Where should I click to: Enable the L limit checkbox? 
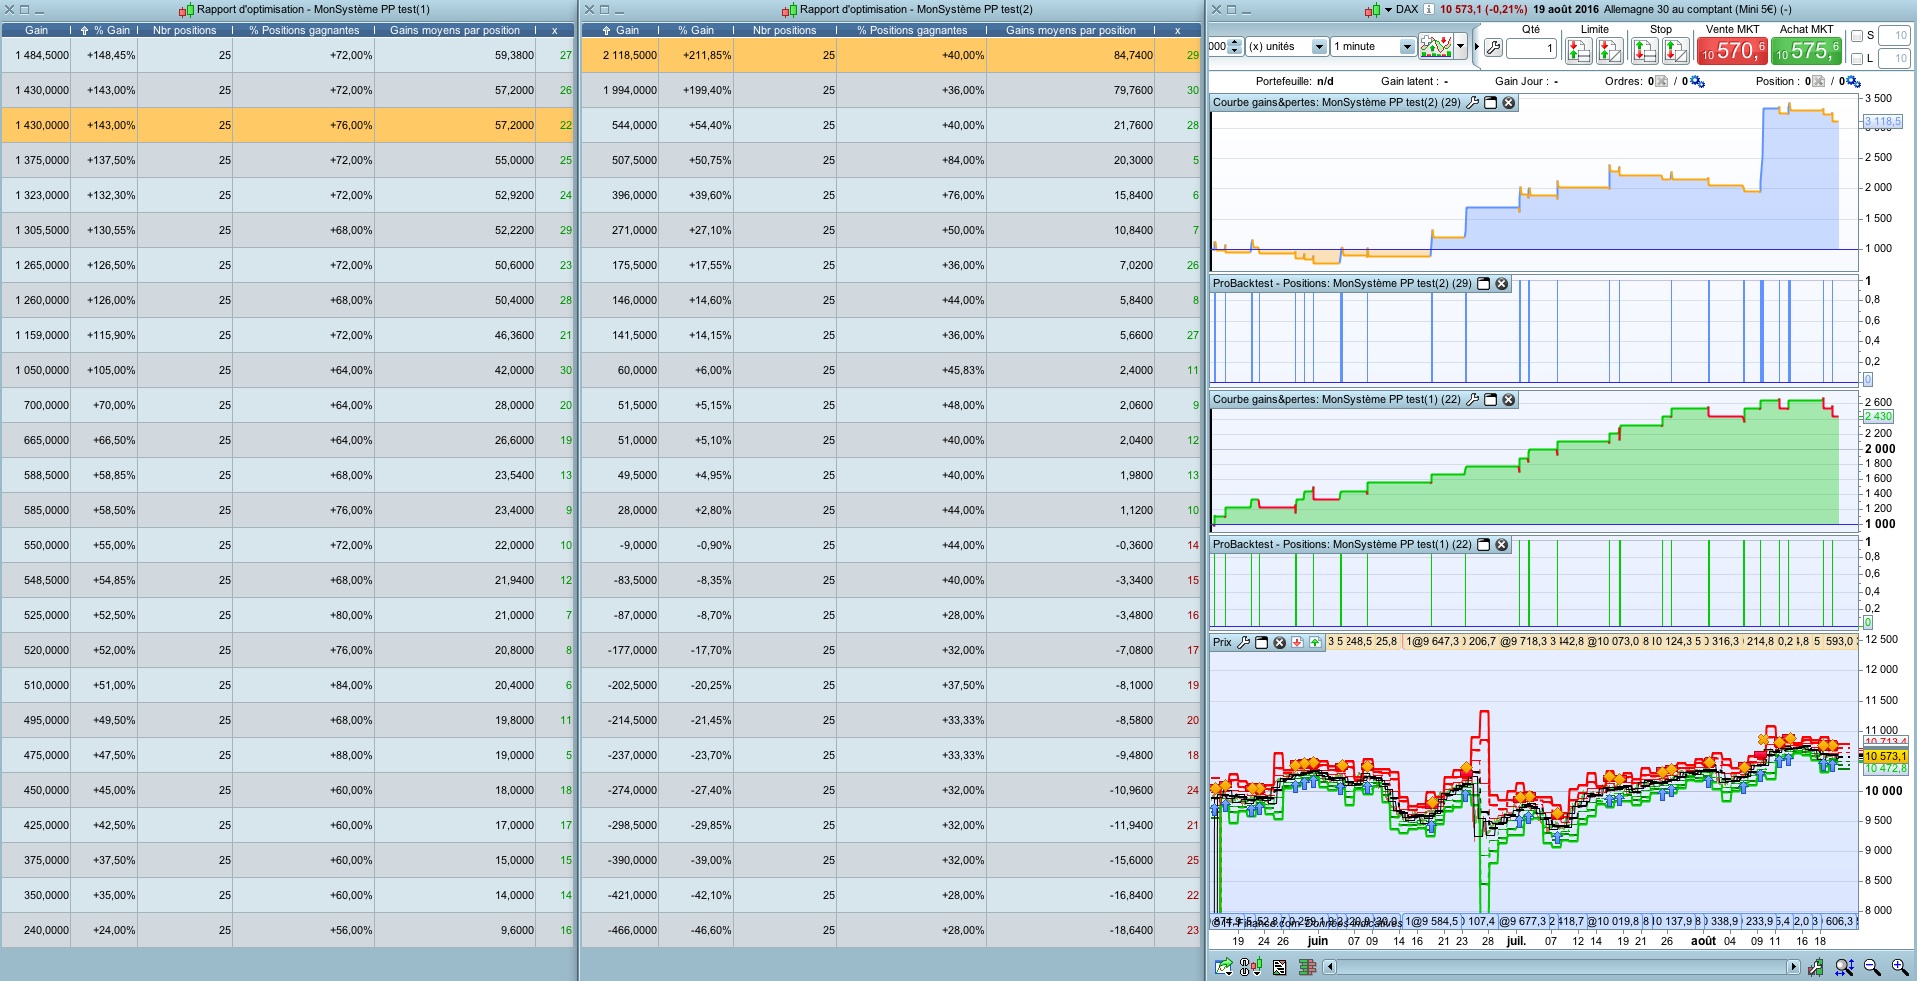point(1857,59)
